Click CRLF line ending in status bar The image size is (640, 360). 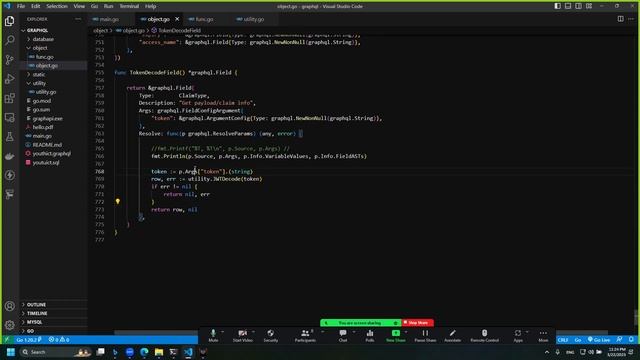[562, 340]
